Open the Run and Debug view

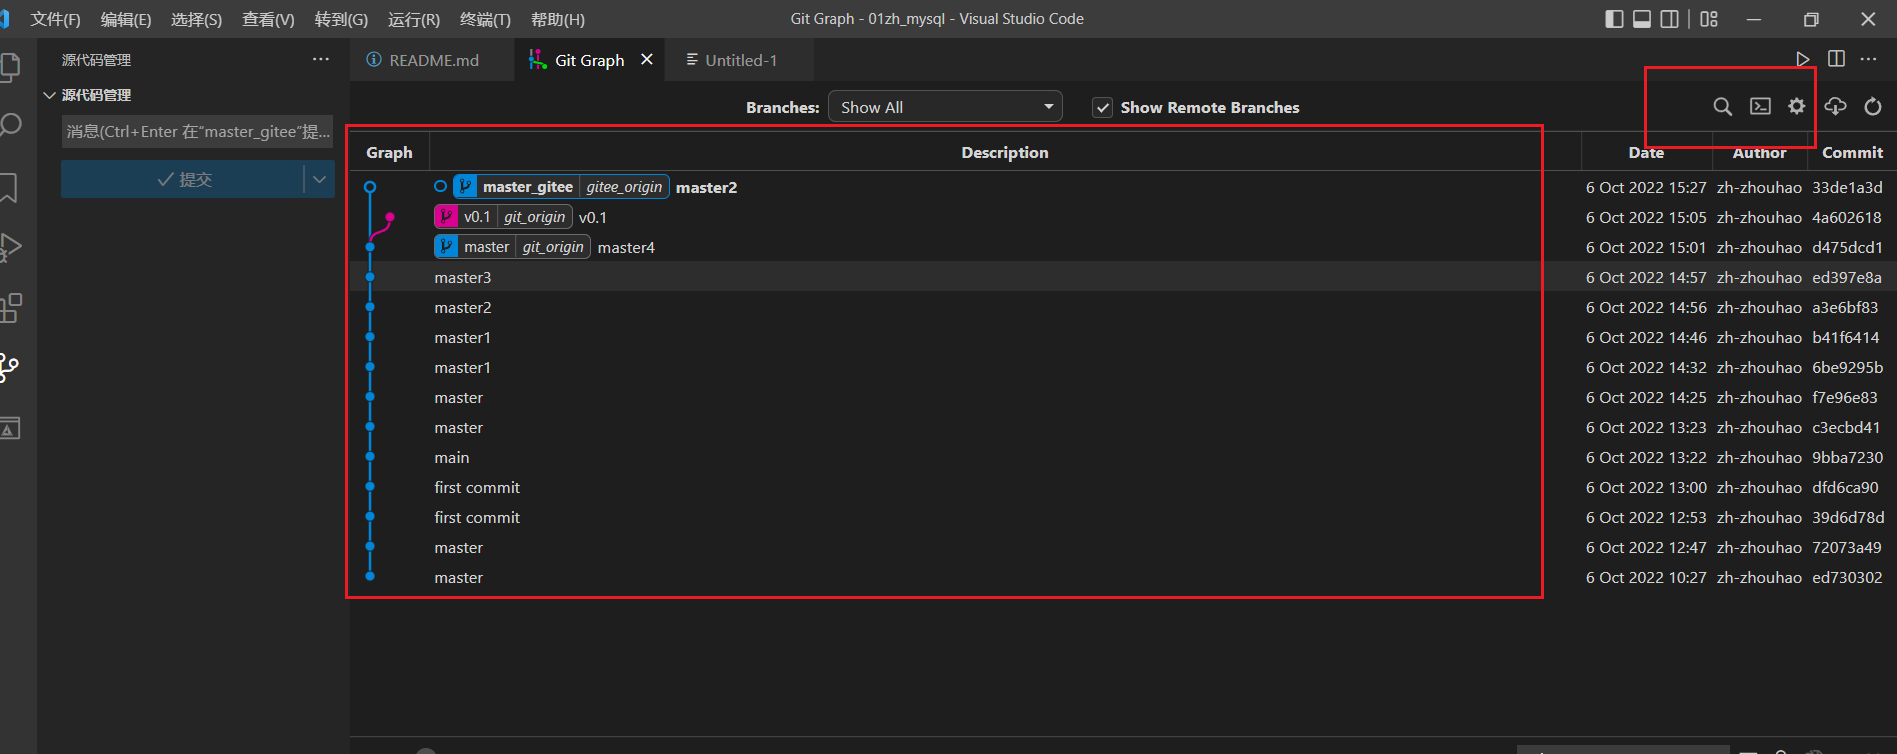point(9,247)
